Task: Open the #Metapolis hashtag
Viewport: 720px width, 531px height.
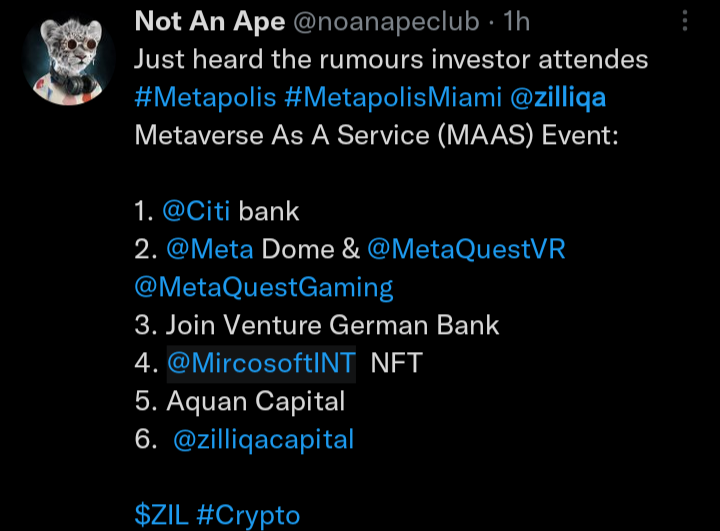Action: coord(205,97)
